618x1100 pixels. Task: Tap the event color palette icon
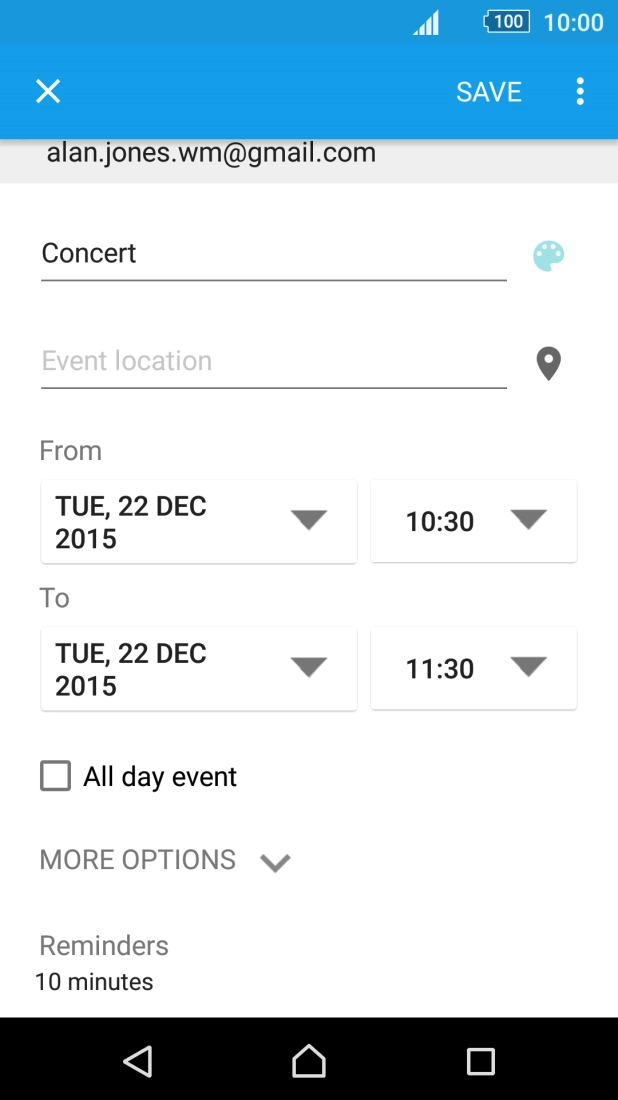[x=548, y=256]
